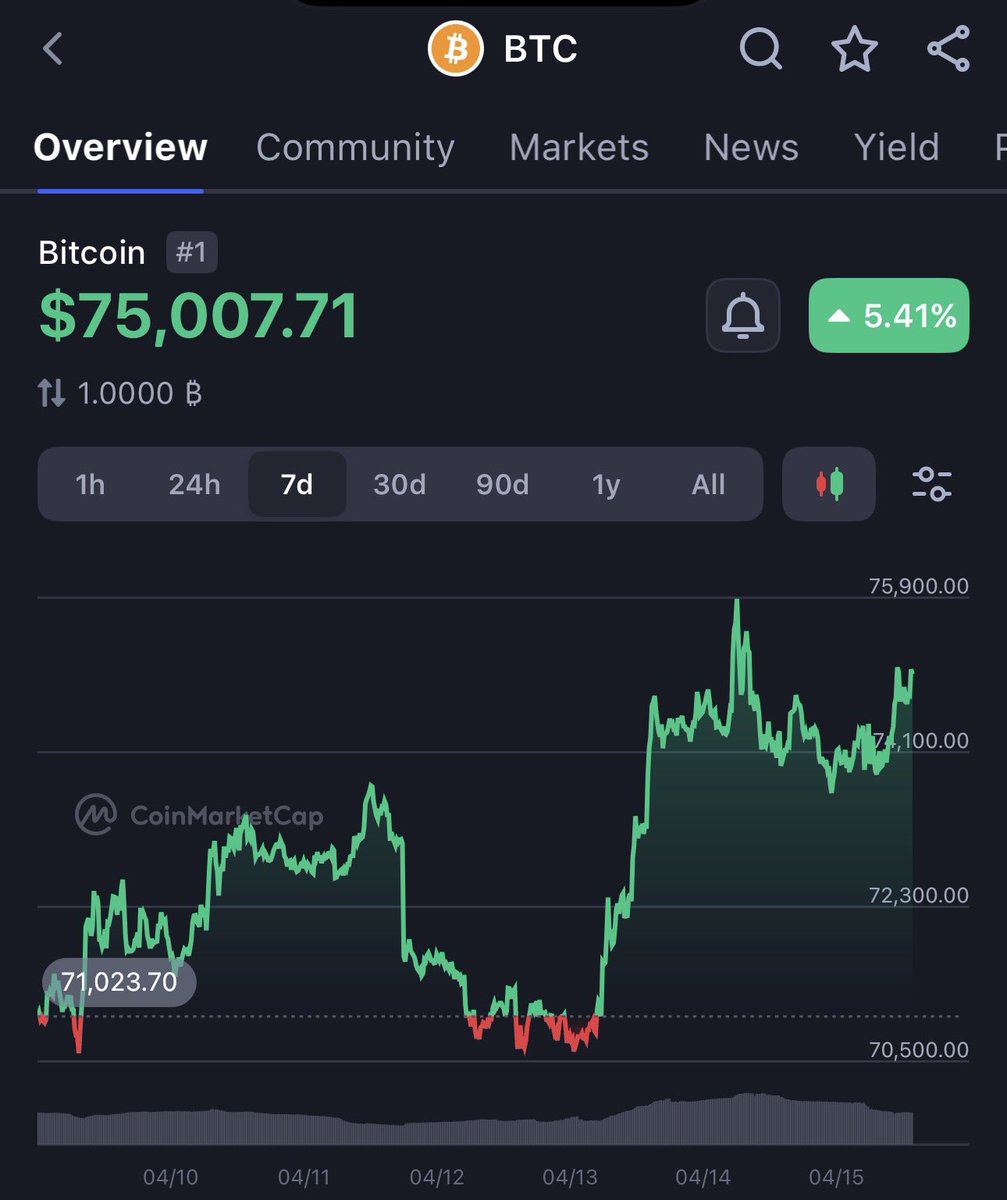Tap the 75,900.00 axis label
Screen dimensions: 1007x1200
click(x=919, y=586)
